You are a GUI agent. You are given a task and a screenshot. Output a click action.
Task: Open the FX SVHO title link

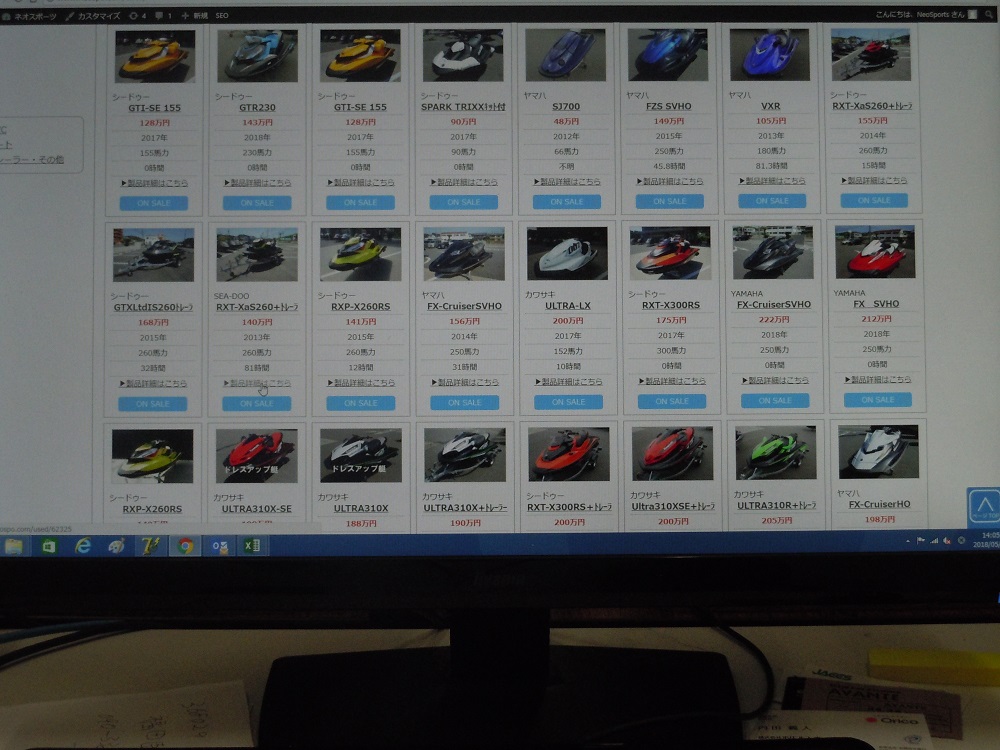tap(876, 304)
